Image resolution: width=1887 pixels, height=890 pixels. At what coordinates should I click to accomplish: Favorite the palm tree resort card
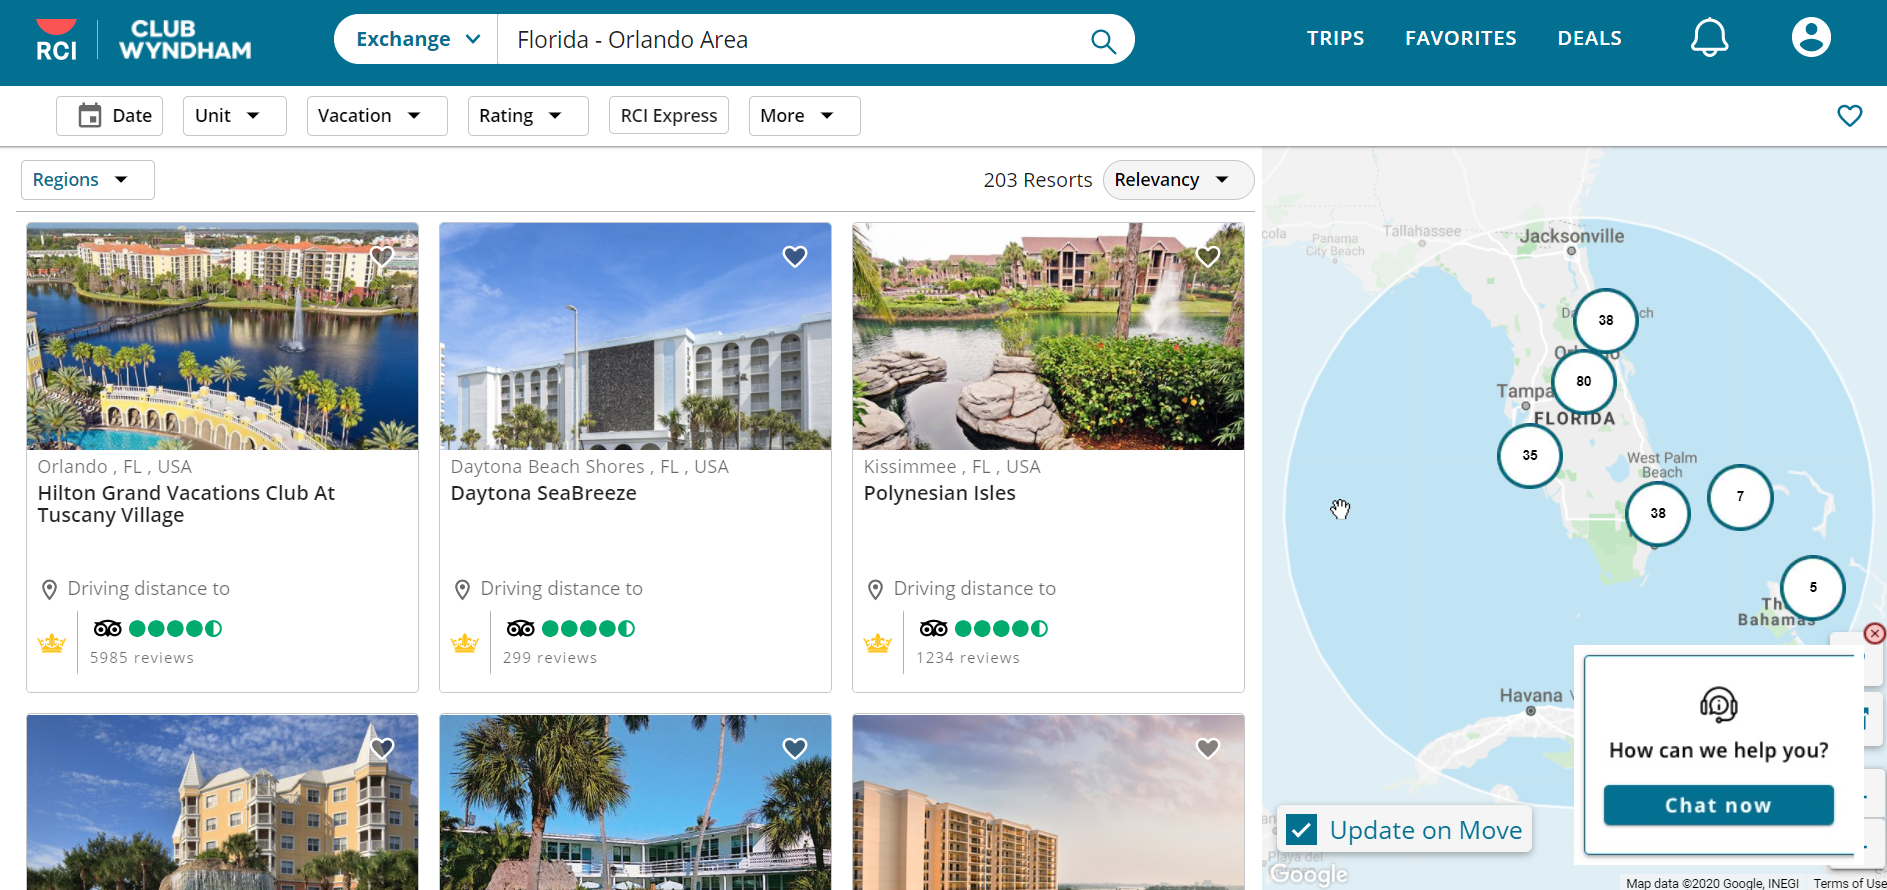(795, 748)
